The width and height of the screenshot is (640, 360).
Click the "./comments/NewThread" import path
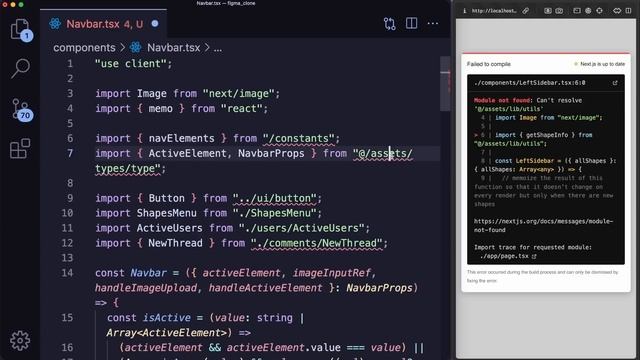[316, 243]
